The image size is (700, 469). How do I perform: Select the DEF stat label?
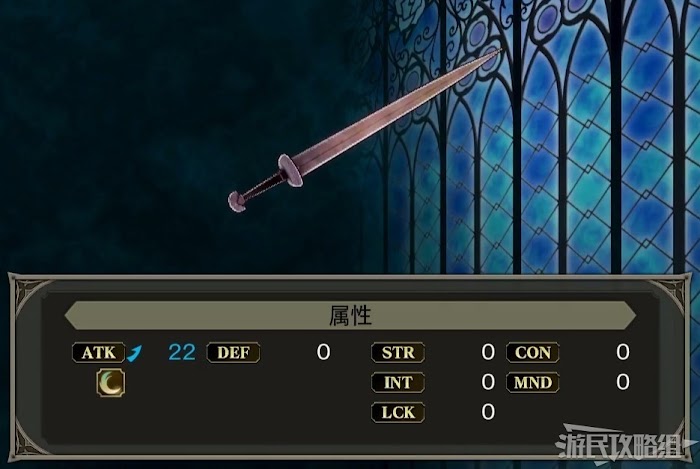(x=233, y=353)
